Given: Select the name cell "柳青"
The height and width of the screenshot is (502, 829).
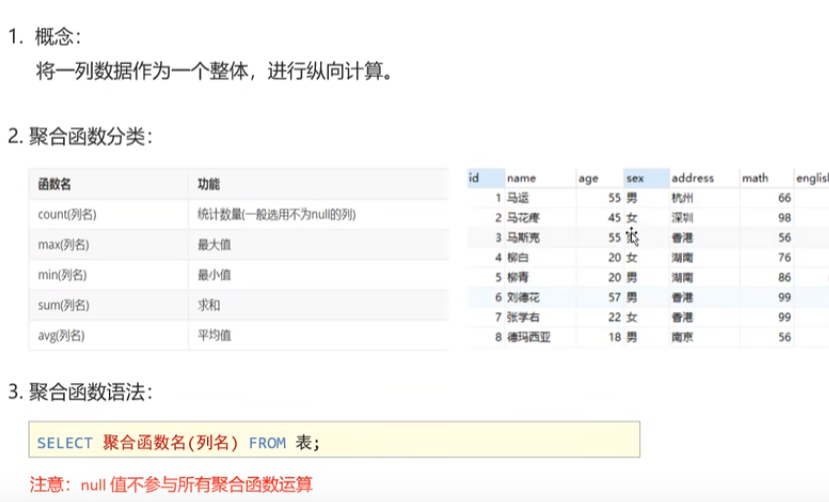Looking at the screenshot, I should 518,277.
